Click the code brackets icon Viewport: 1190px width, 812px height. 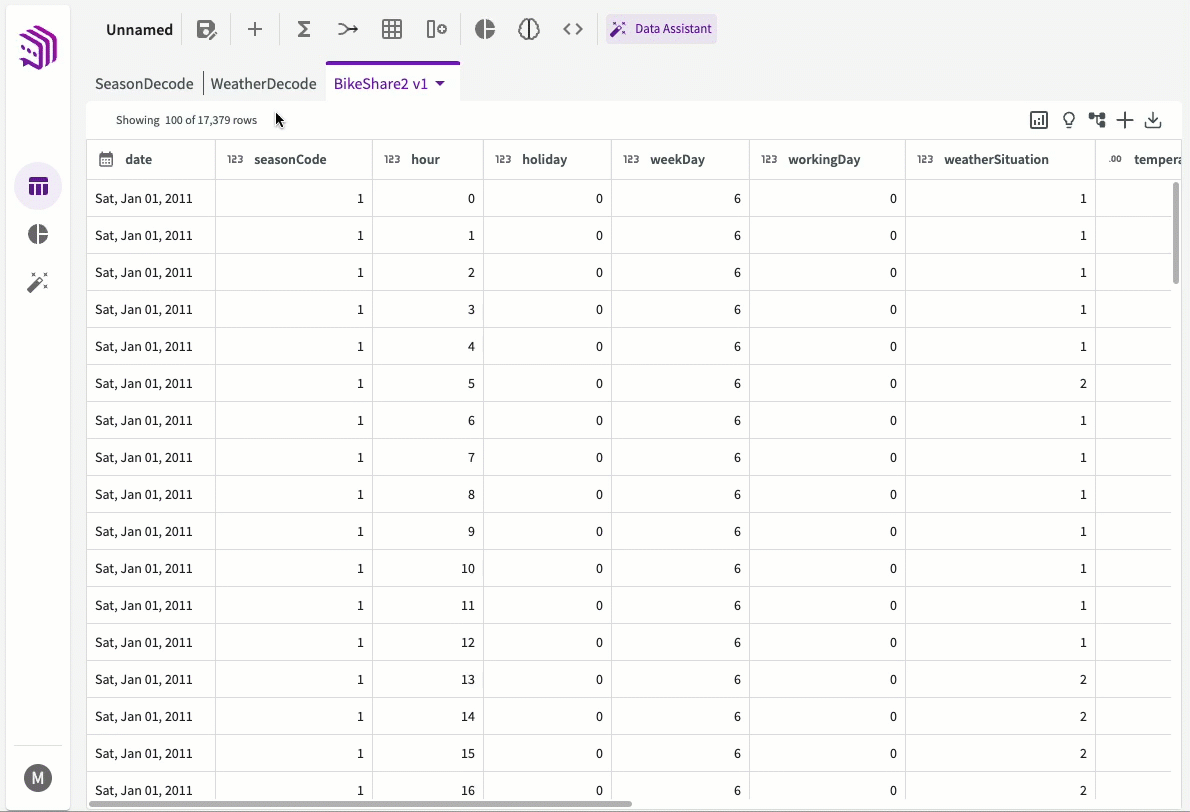[573, 30]
